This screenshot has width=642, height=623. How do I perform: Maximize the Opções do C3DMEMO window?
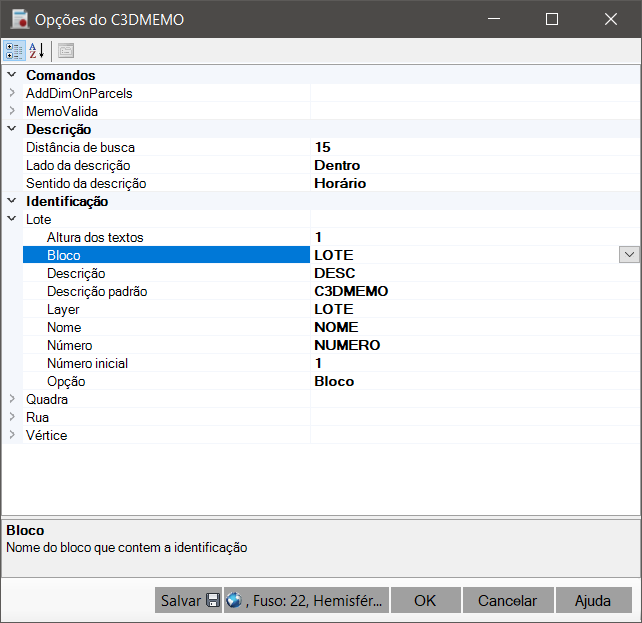[552, 19]
